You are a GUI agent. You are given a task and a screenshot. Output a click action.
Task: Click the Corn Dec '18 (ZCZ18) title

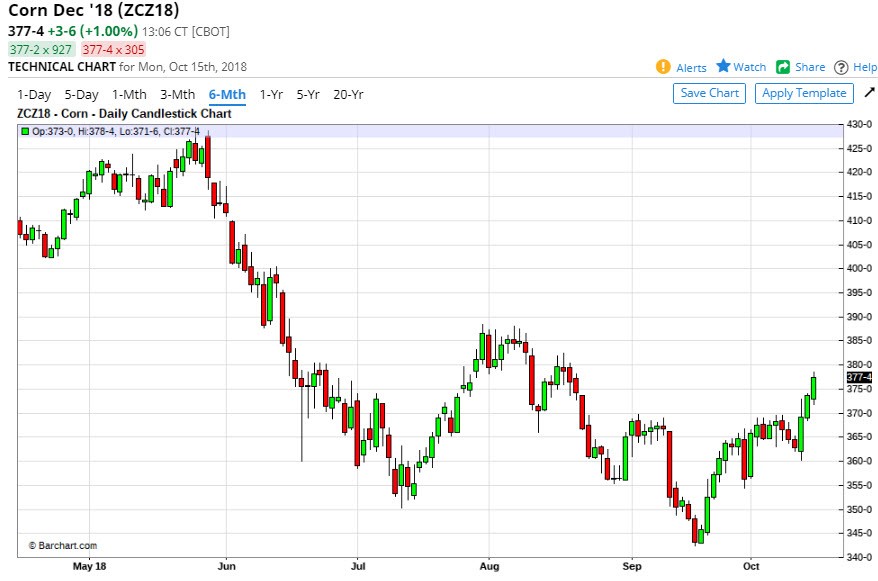(x=94, y=10)
